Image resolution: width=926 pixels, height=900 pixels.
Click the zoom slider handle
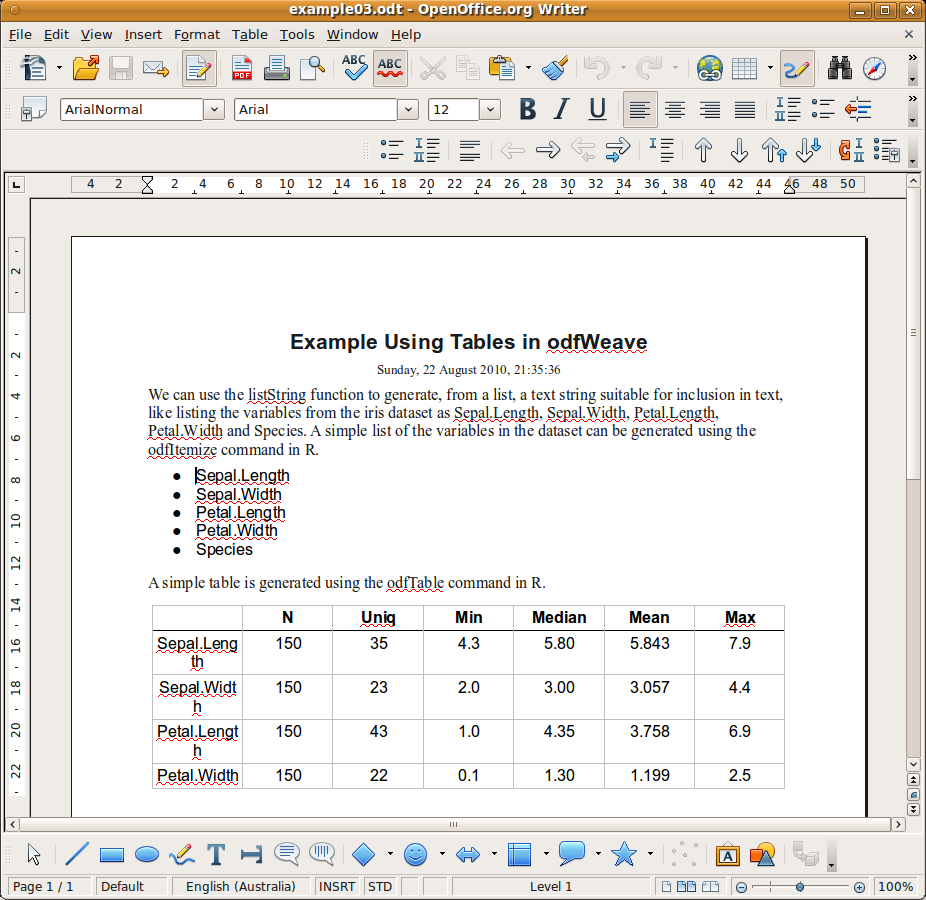point(800,886)
